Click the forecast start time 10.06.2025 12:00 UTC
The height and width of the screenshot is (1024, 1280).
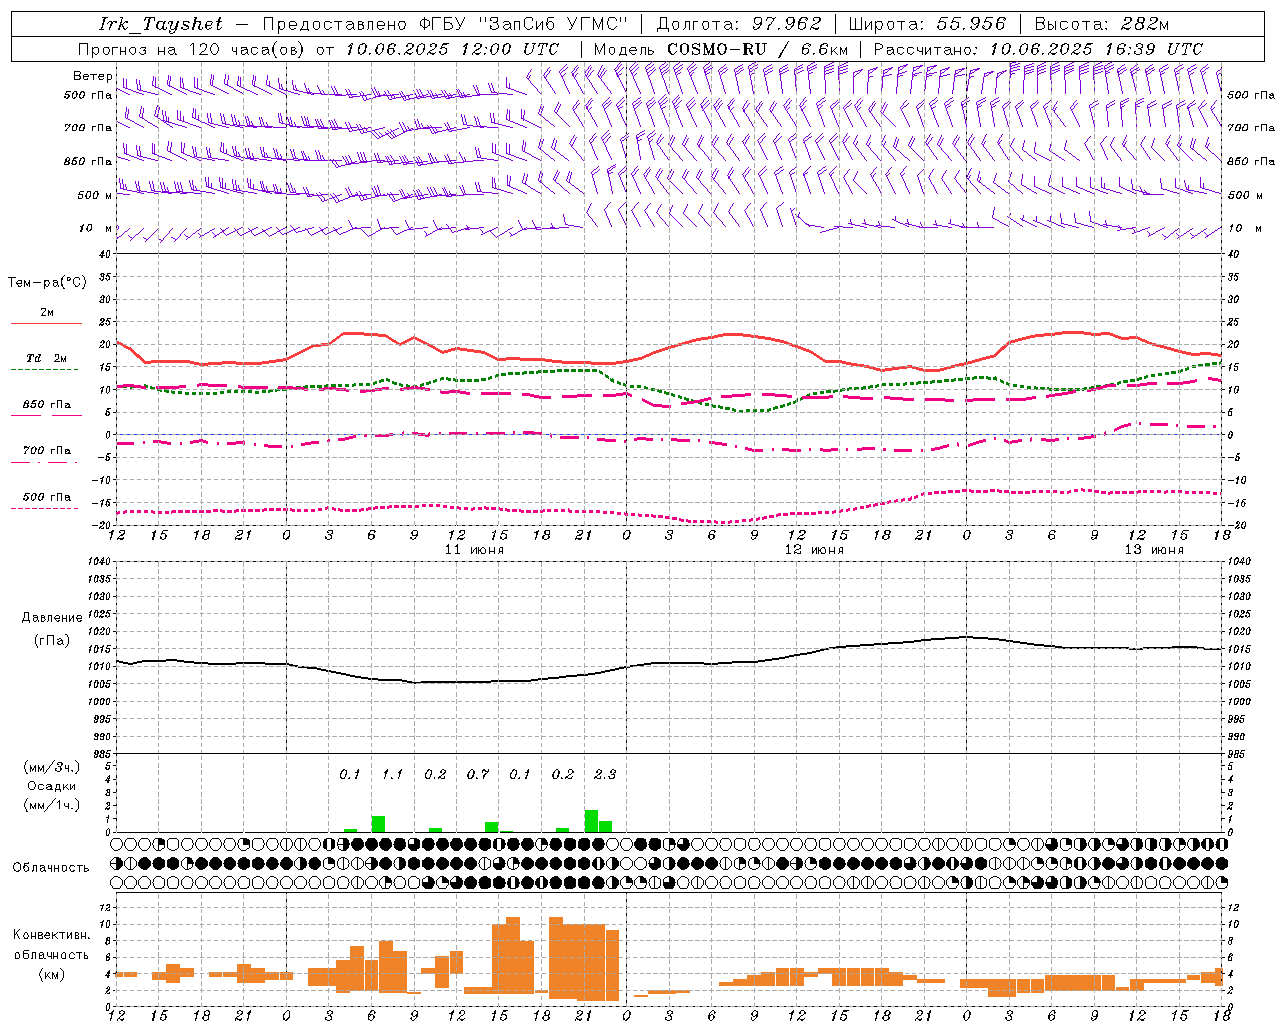tap(452, 49)
